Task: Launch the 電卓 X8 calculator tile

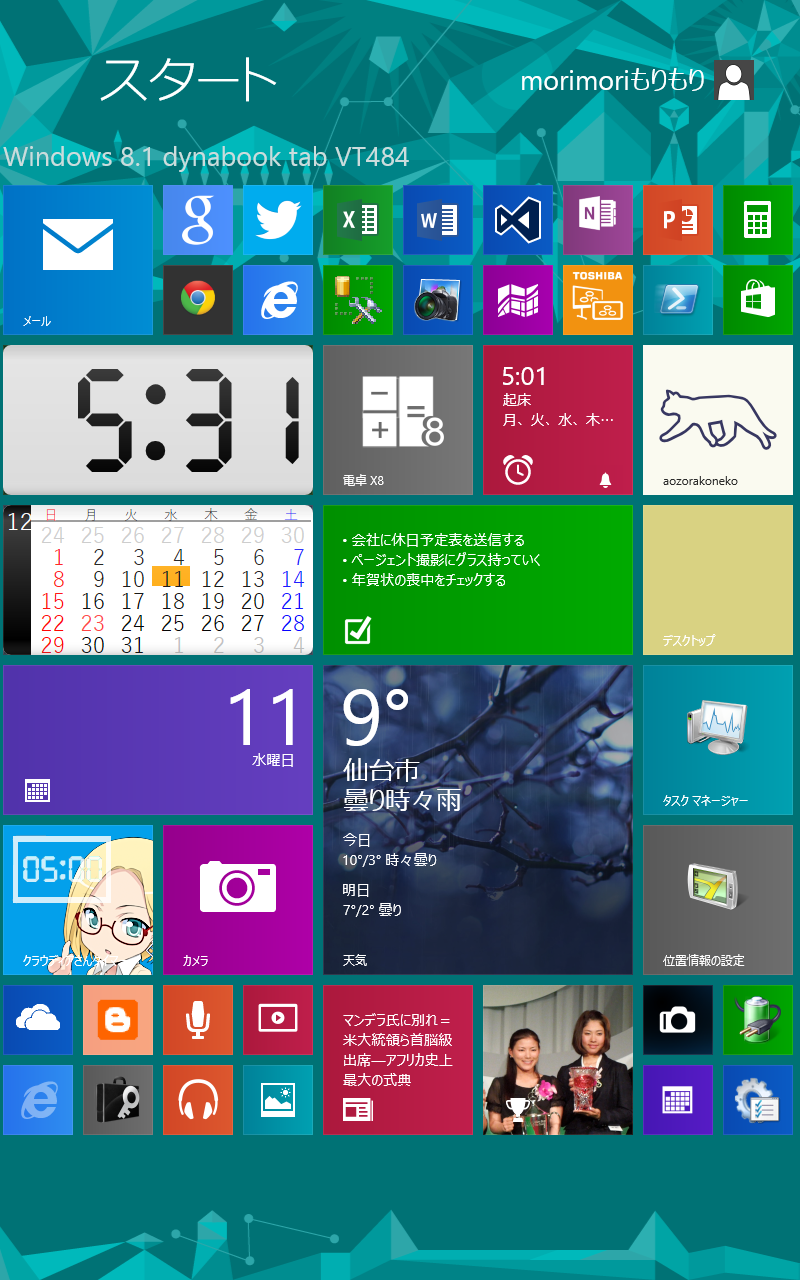Action: coord(398,420)
